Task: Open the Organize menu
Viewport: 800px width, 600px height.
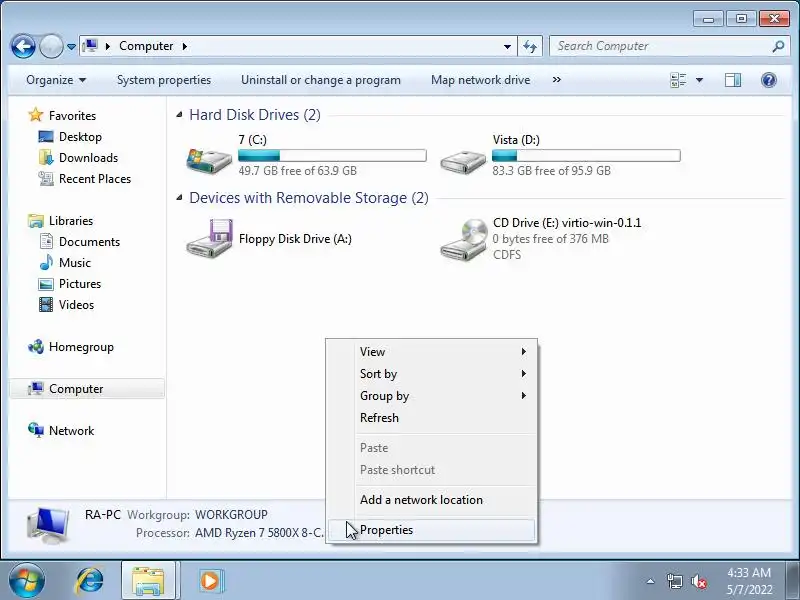Action: click(56, 80)
